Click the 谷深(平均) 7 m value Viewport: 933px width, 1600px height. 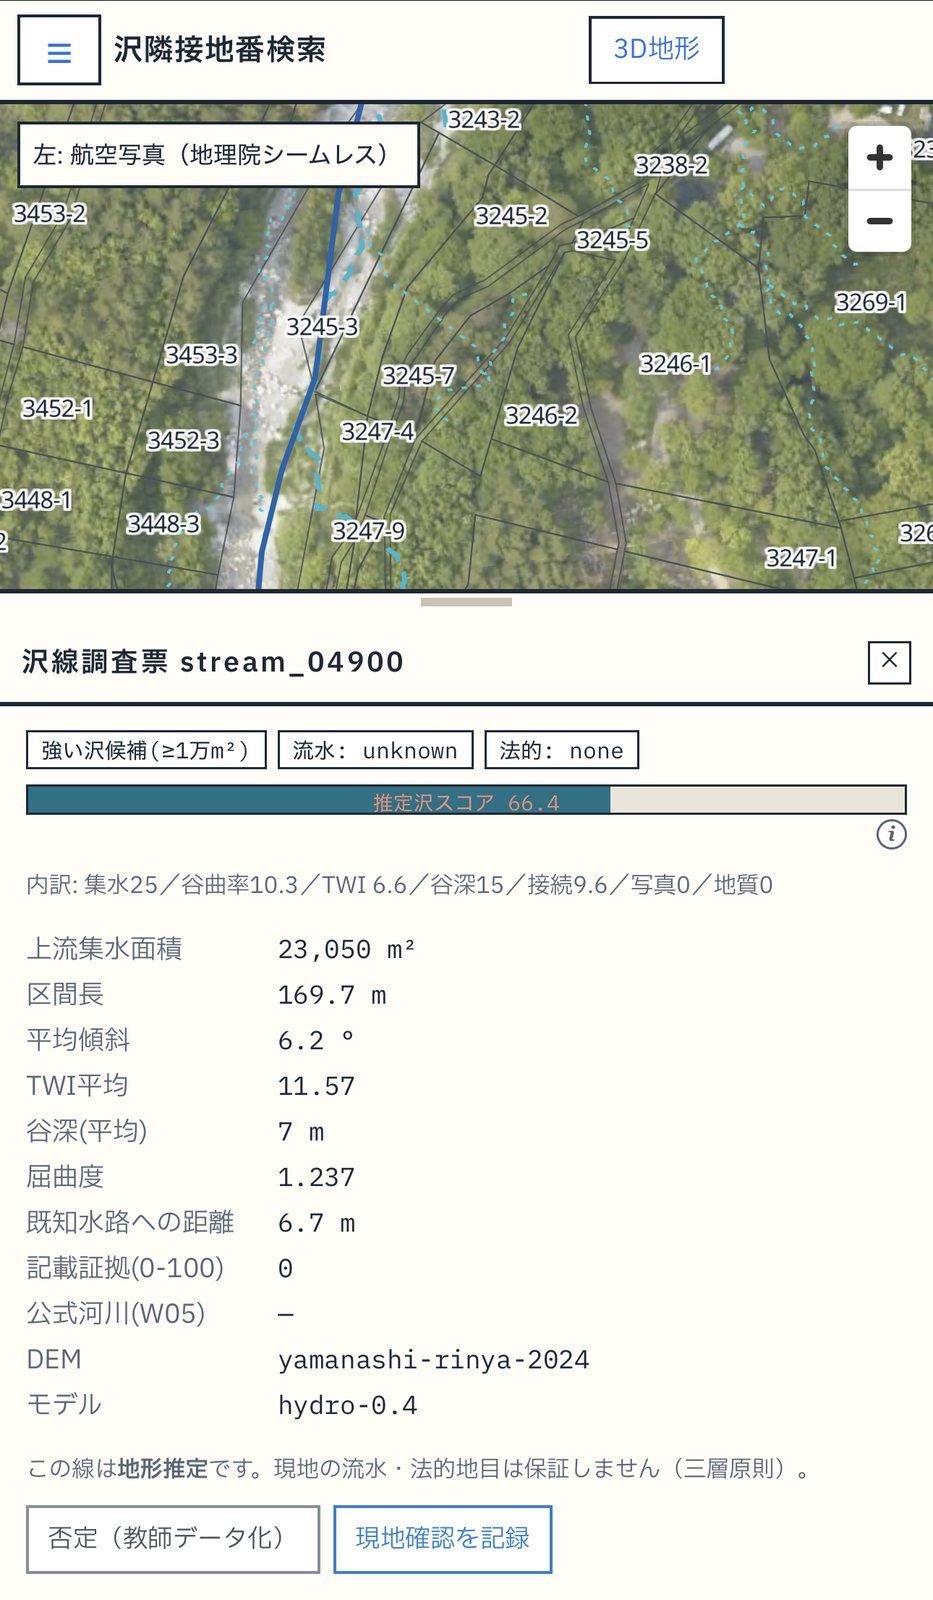tap(301, 1132)
